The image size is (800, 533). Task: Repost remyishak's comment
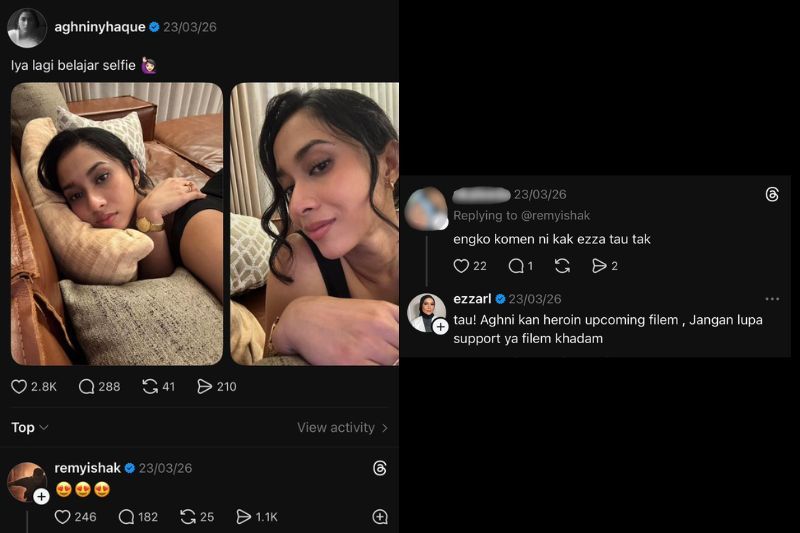click(x=188, y=517)
